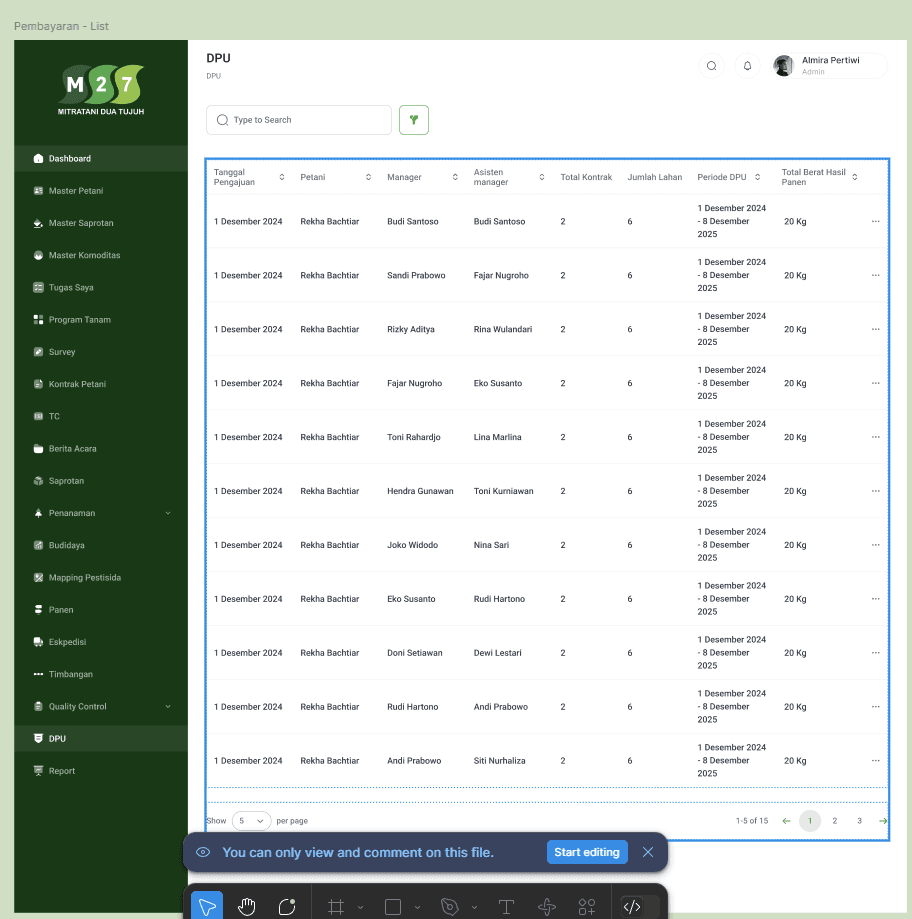Click the Master Saprotan icon
The image size is (912, 919).
(x=38, y=223)
